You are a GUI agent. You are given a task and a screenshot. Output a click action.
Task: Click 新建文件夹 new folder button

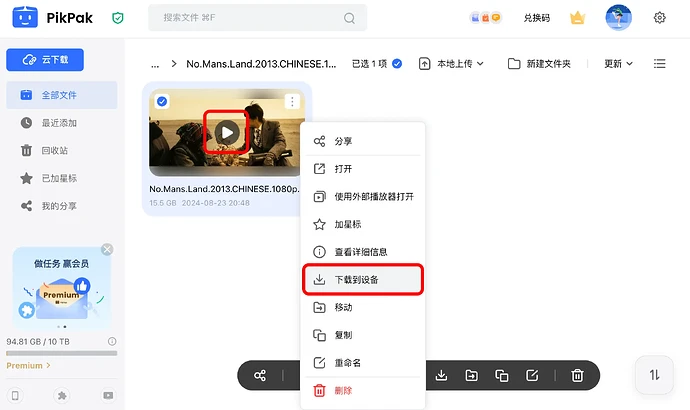click(x=539, y=64)
